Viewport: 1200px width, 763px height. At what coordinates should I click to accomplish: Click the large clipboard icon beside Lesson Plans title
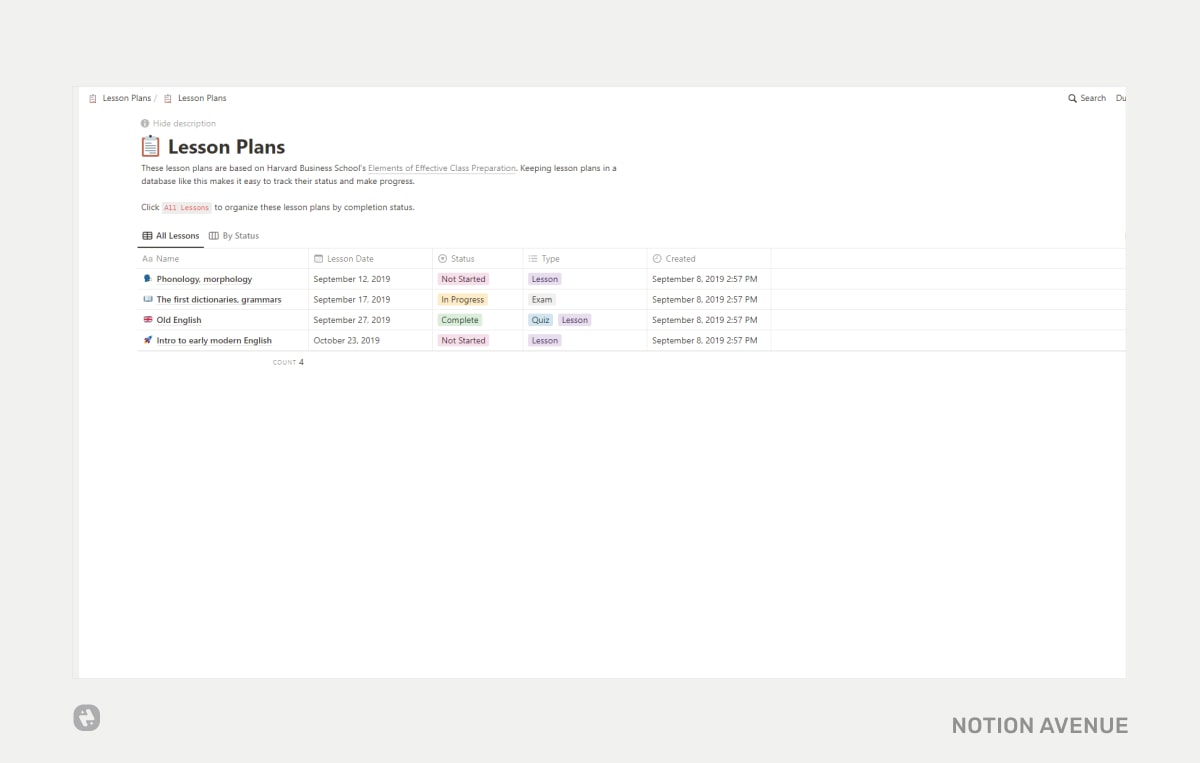click(150, 147)
